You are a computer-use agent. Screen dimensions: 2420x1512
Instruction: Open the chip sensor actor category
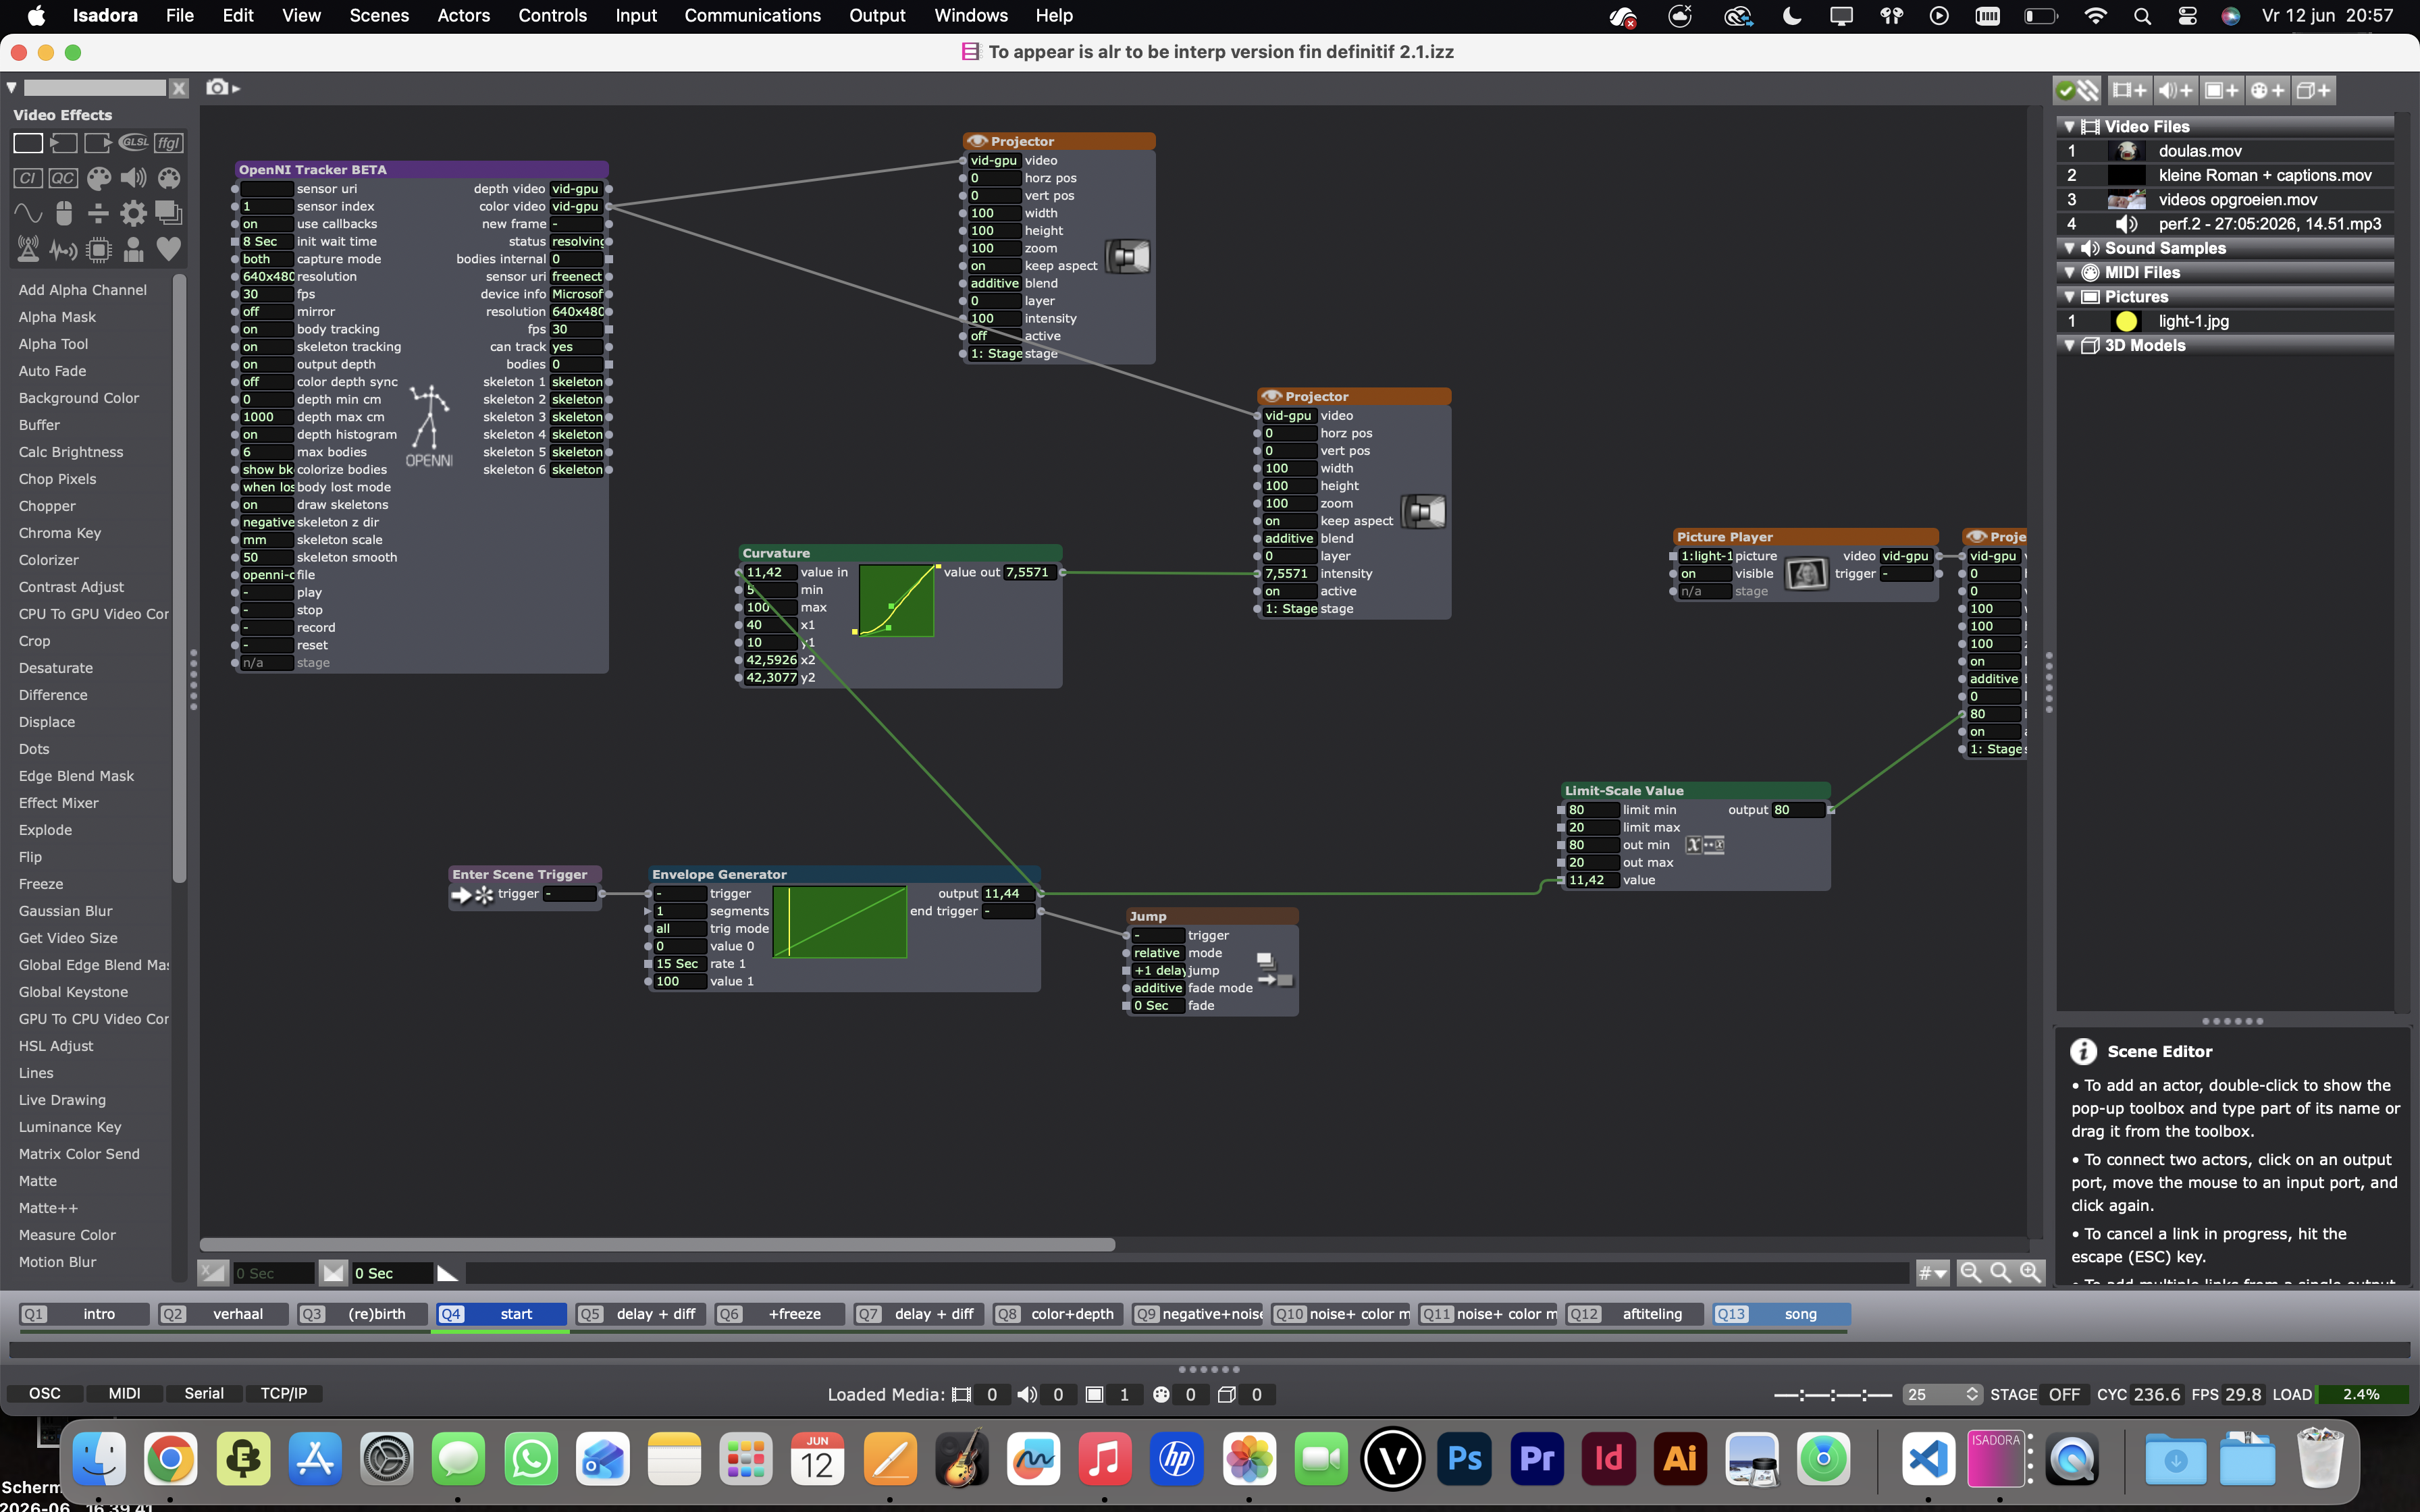click(x=98, y=249)
